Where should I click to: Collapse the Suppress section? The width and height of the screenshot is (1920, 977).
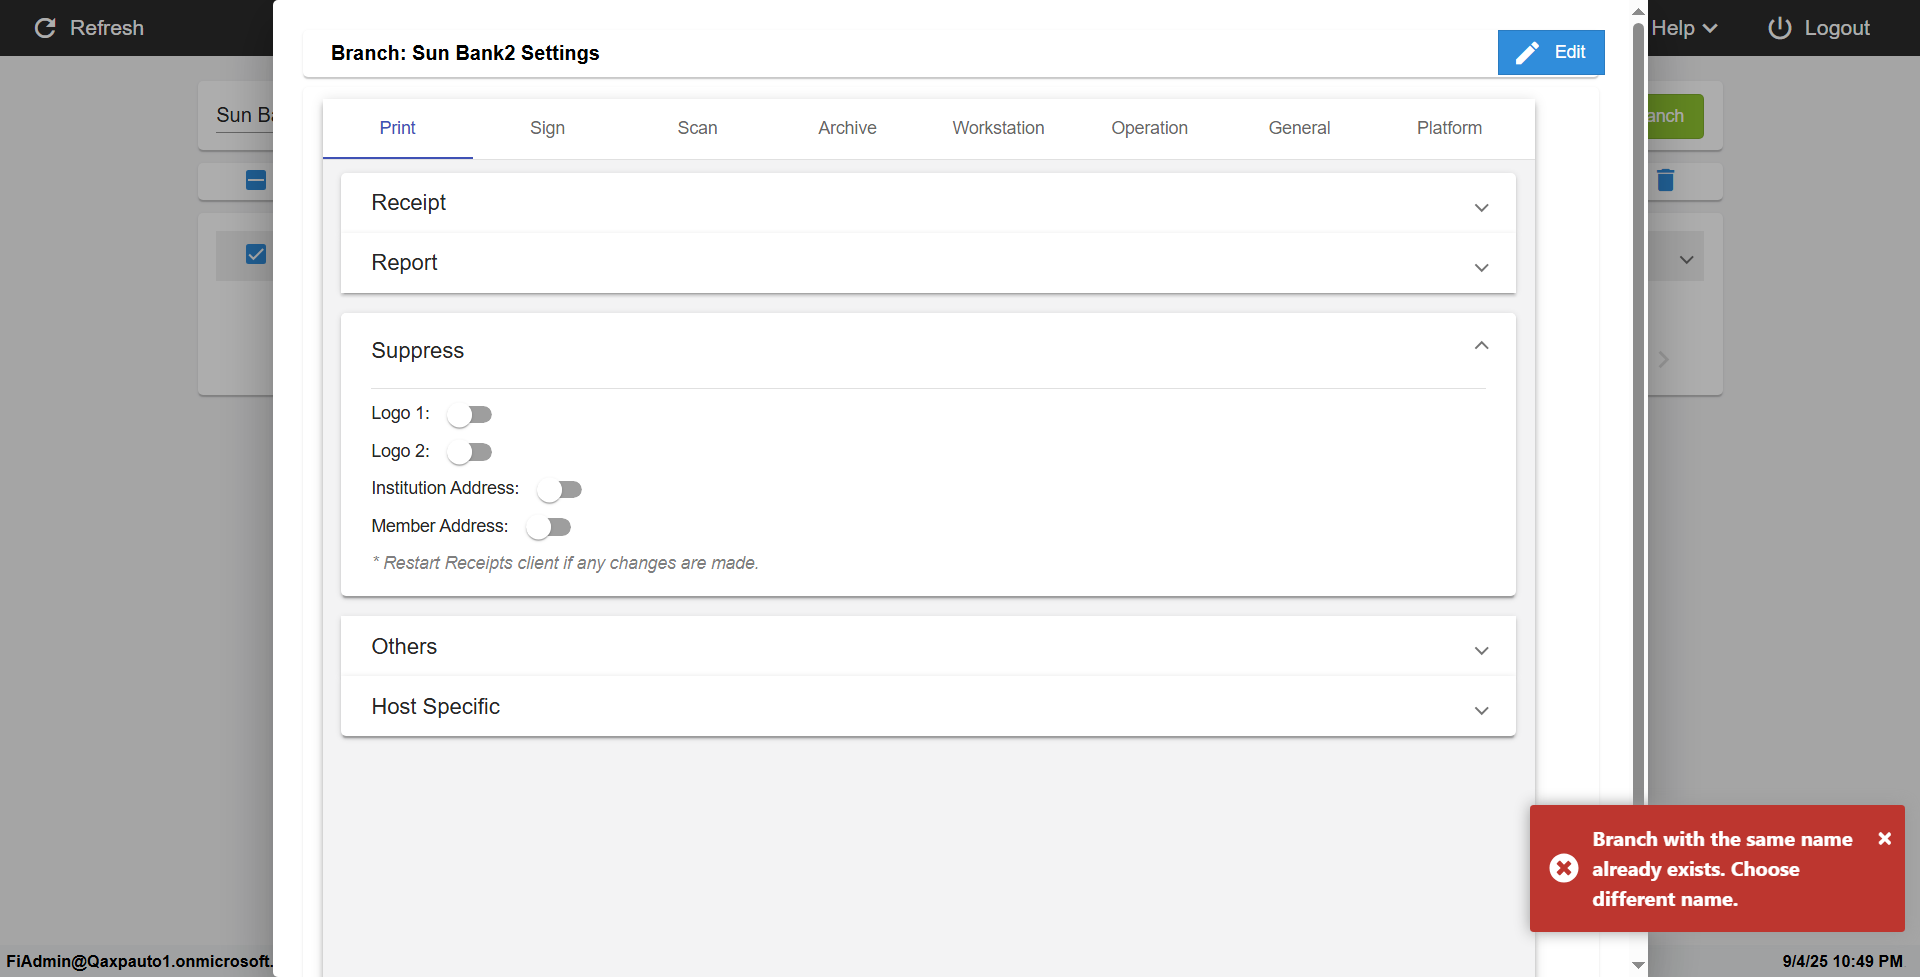pyautogui.click(x=1481, y=346)
